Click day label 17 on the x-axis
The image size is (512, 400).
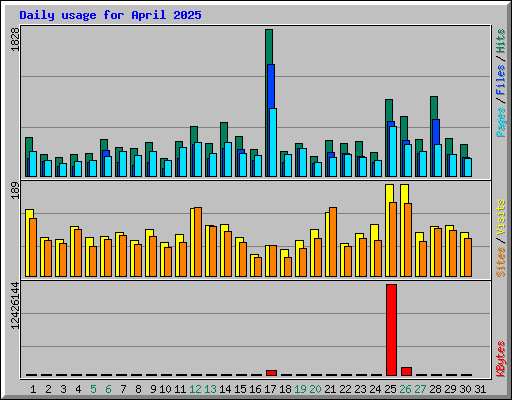(x=270, y=389)
